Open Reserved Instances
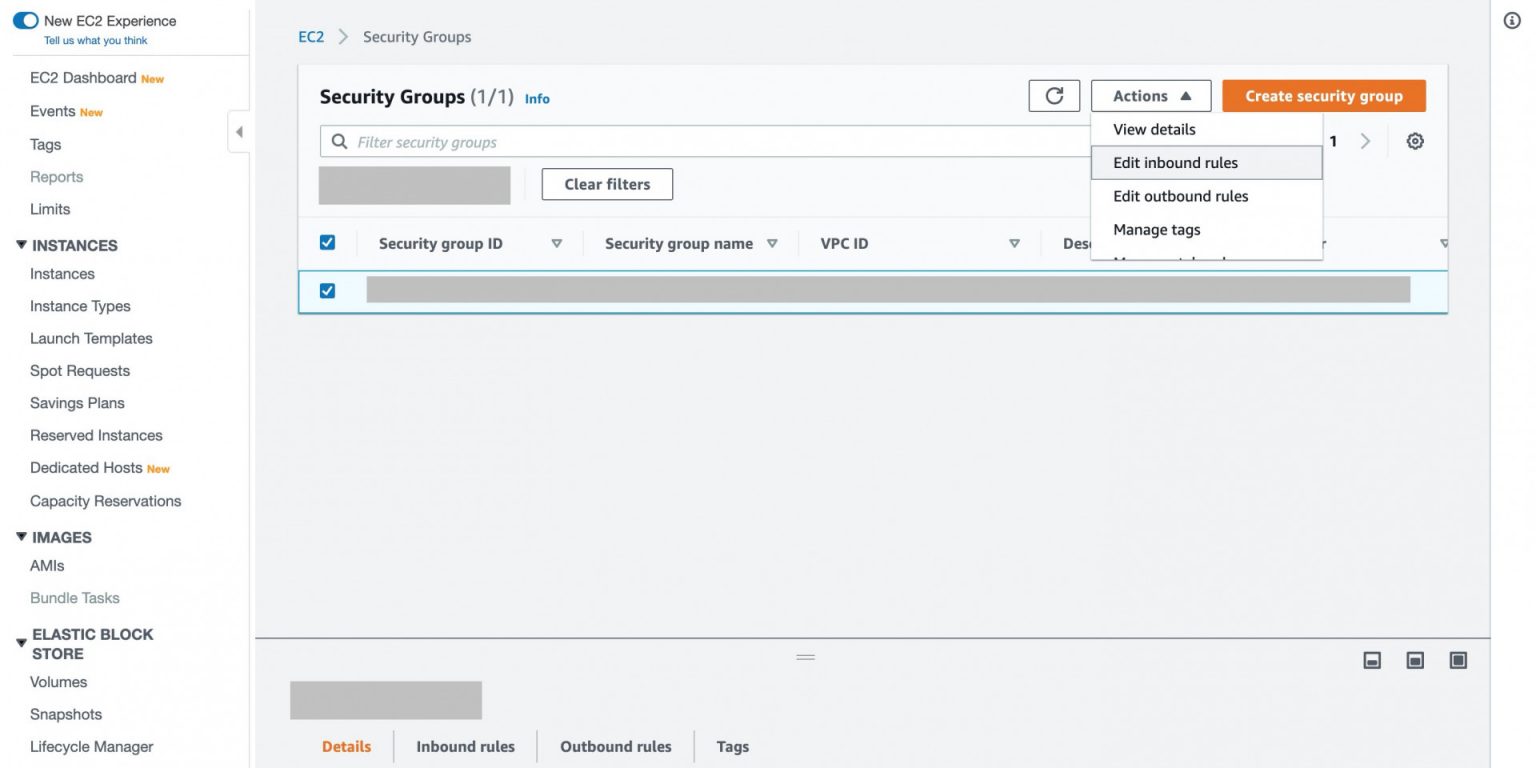Screen dimensions: 1536x768 [x=96, y=435]
